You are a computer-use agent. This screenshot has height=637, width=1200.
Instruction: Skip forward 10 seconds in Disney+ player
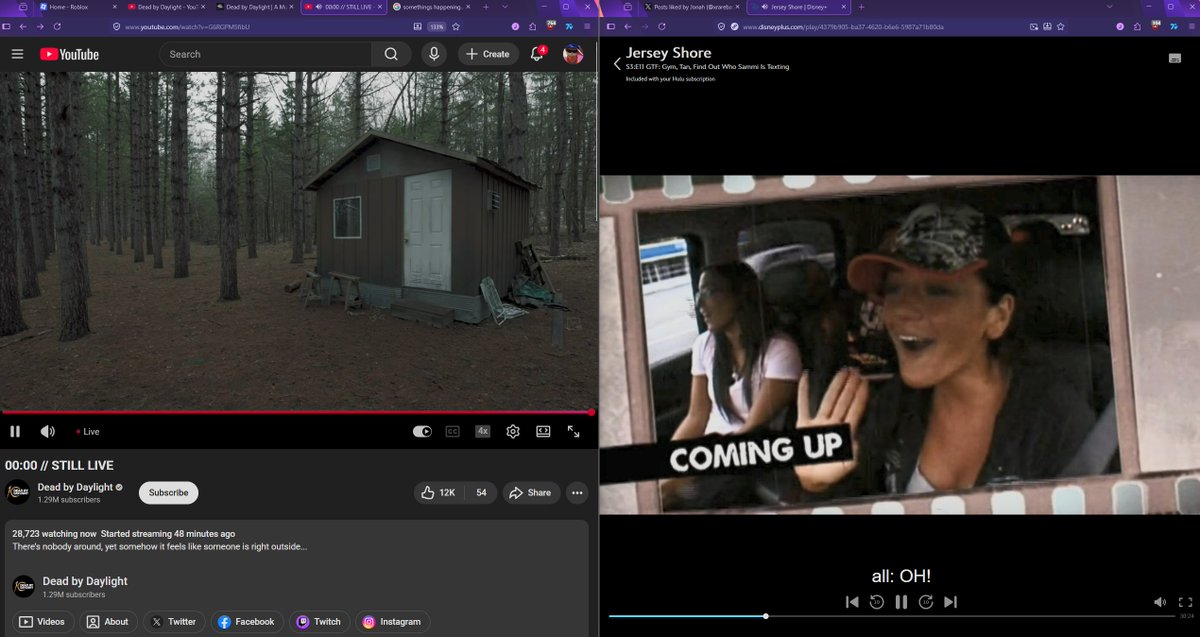tap(926, 602)
